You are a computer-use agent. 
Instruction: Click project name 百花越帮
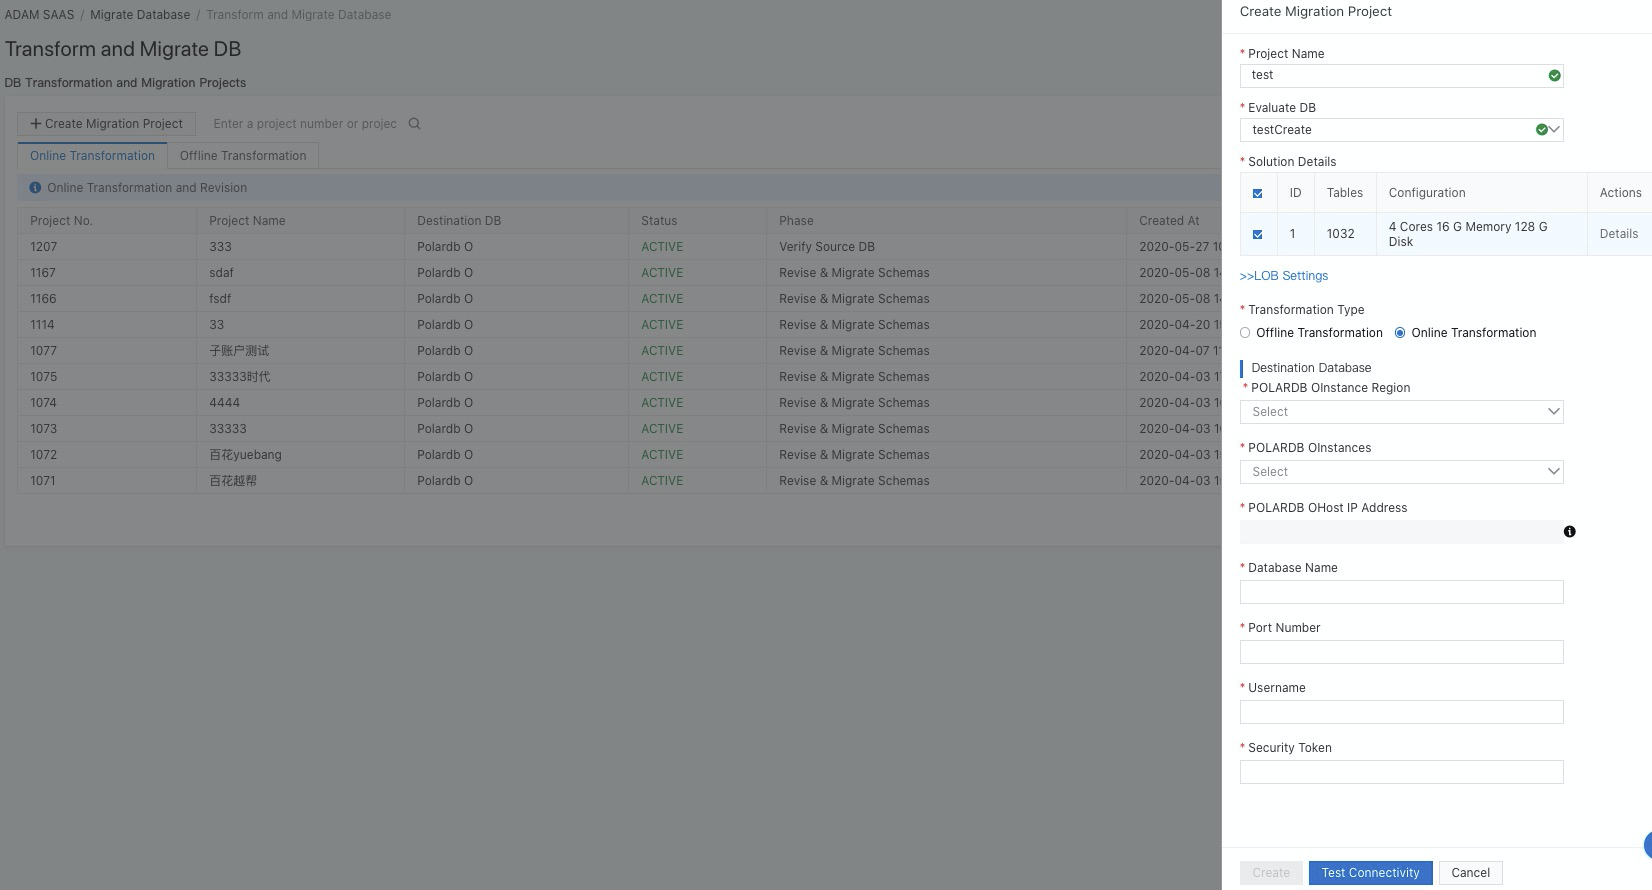coord(233,481)
